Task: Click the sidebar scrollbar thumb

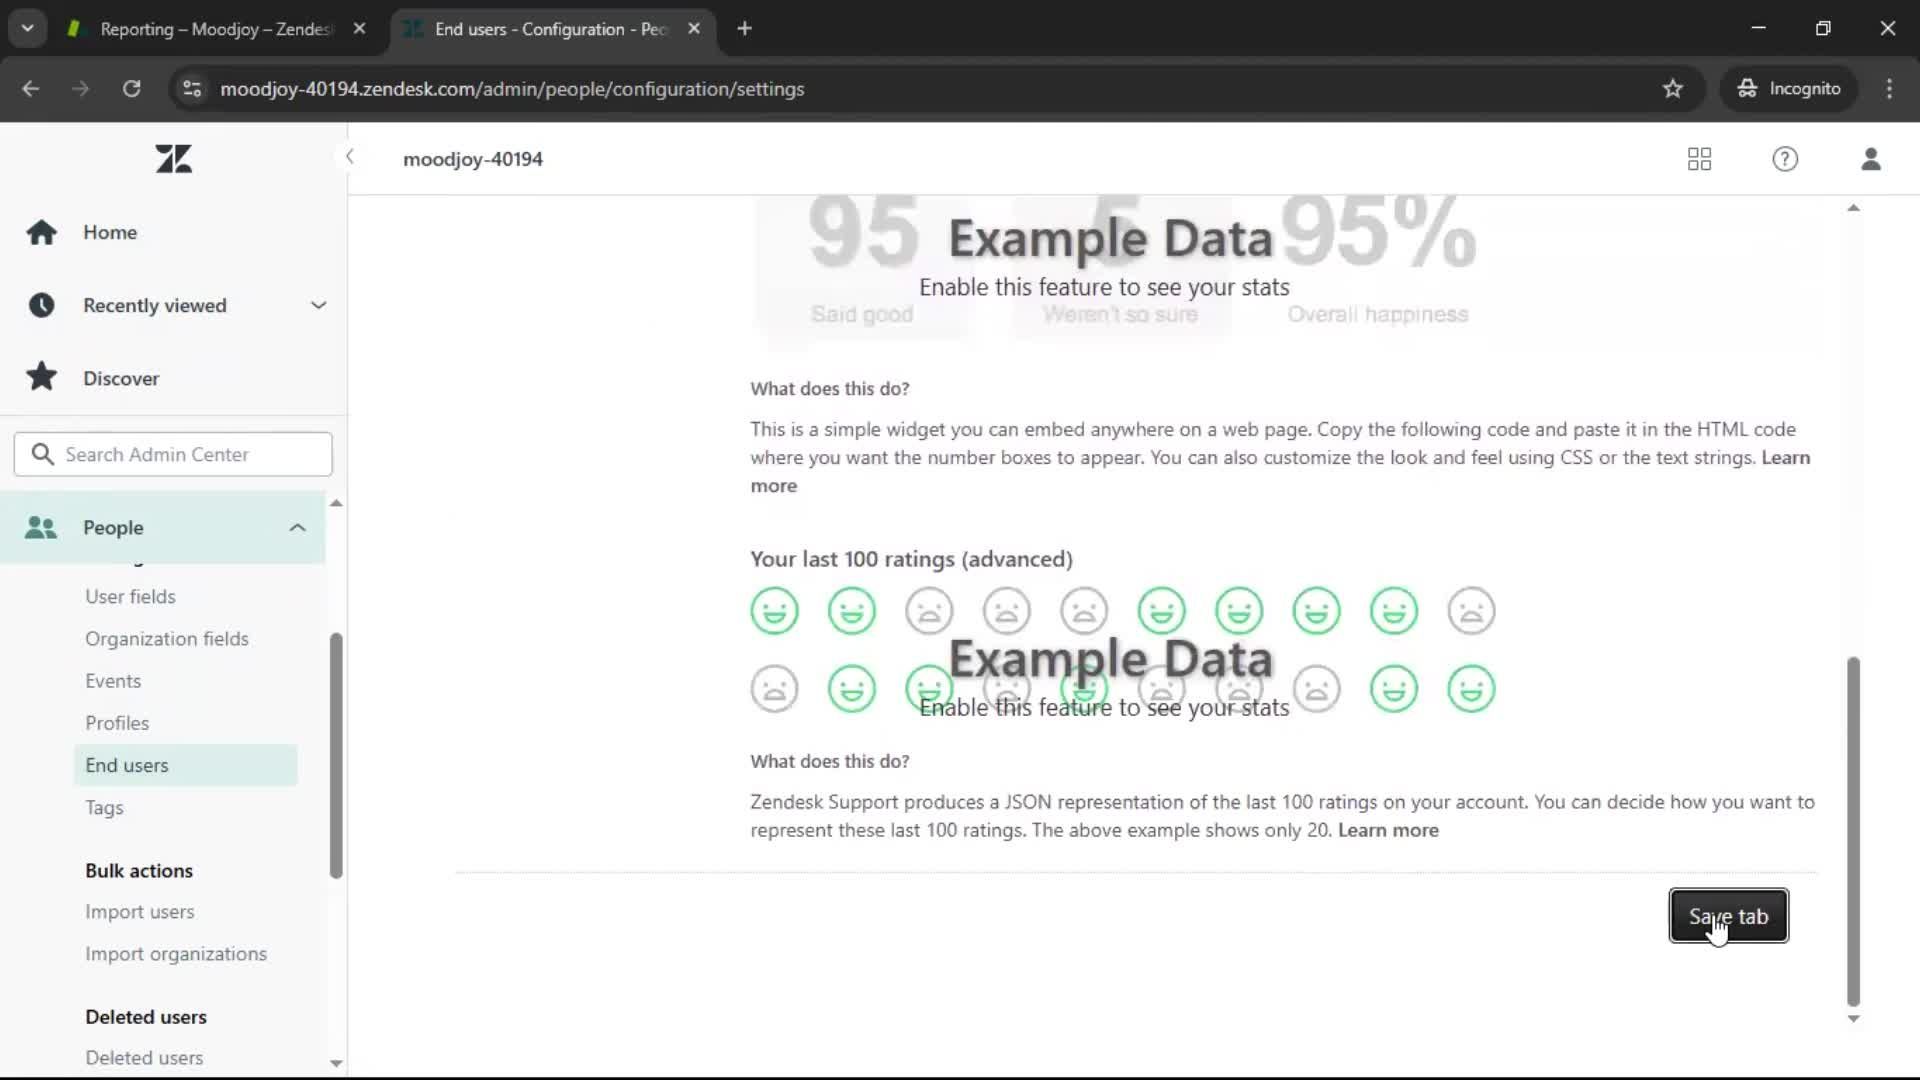Action: coord(336,756)
